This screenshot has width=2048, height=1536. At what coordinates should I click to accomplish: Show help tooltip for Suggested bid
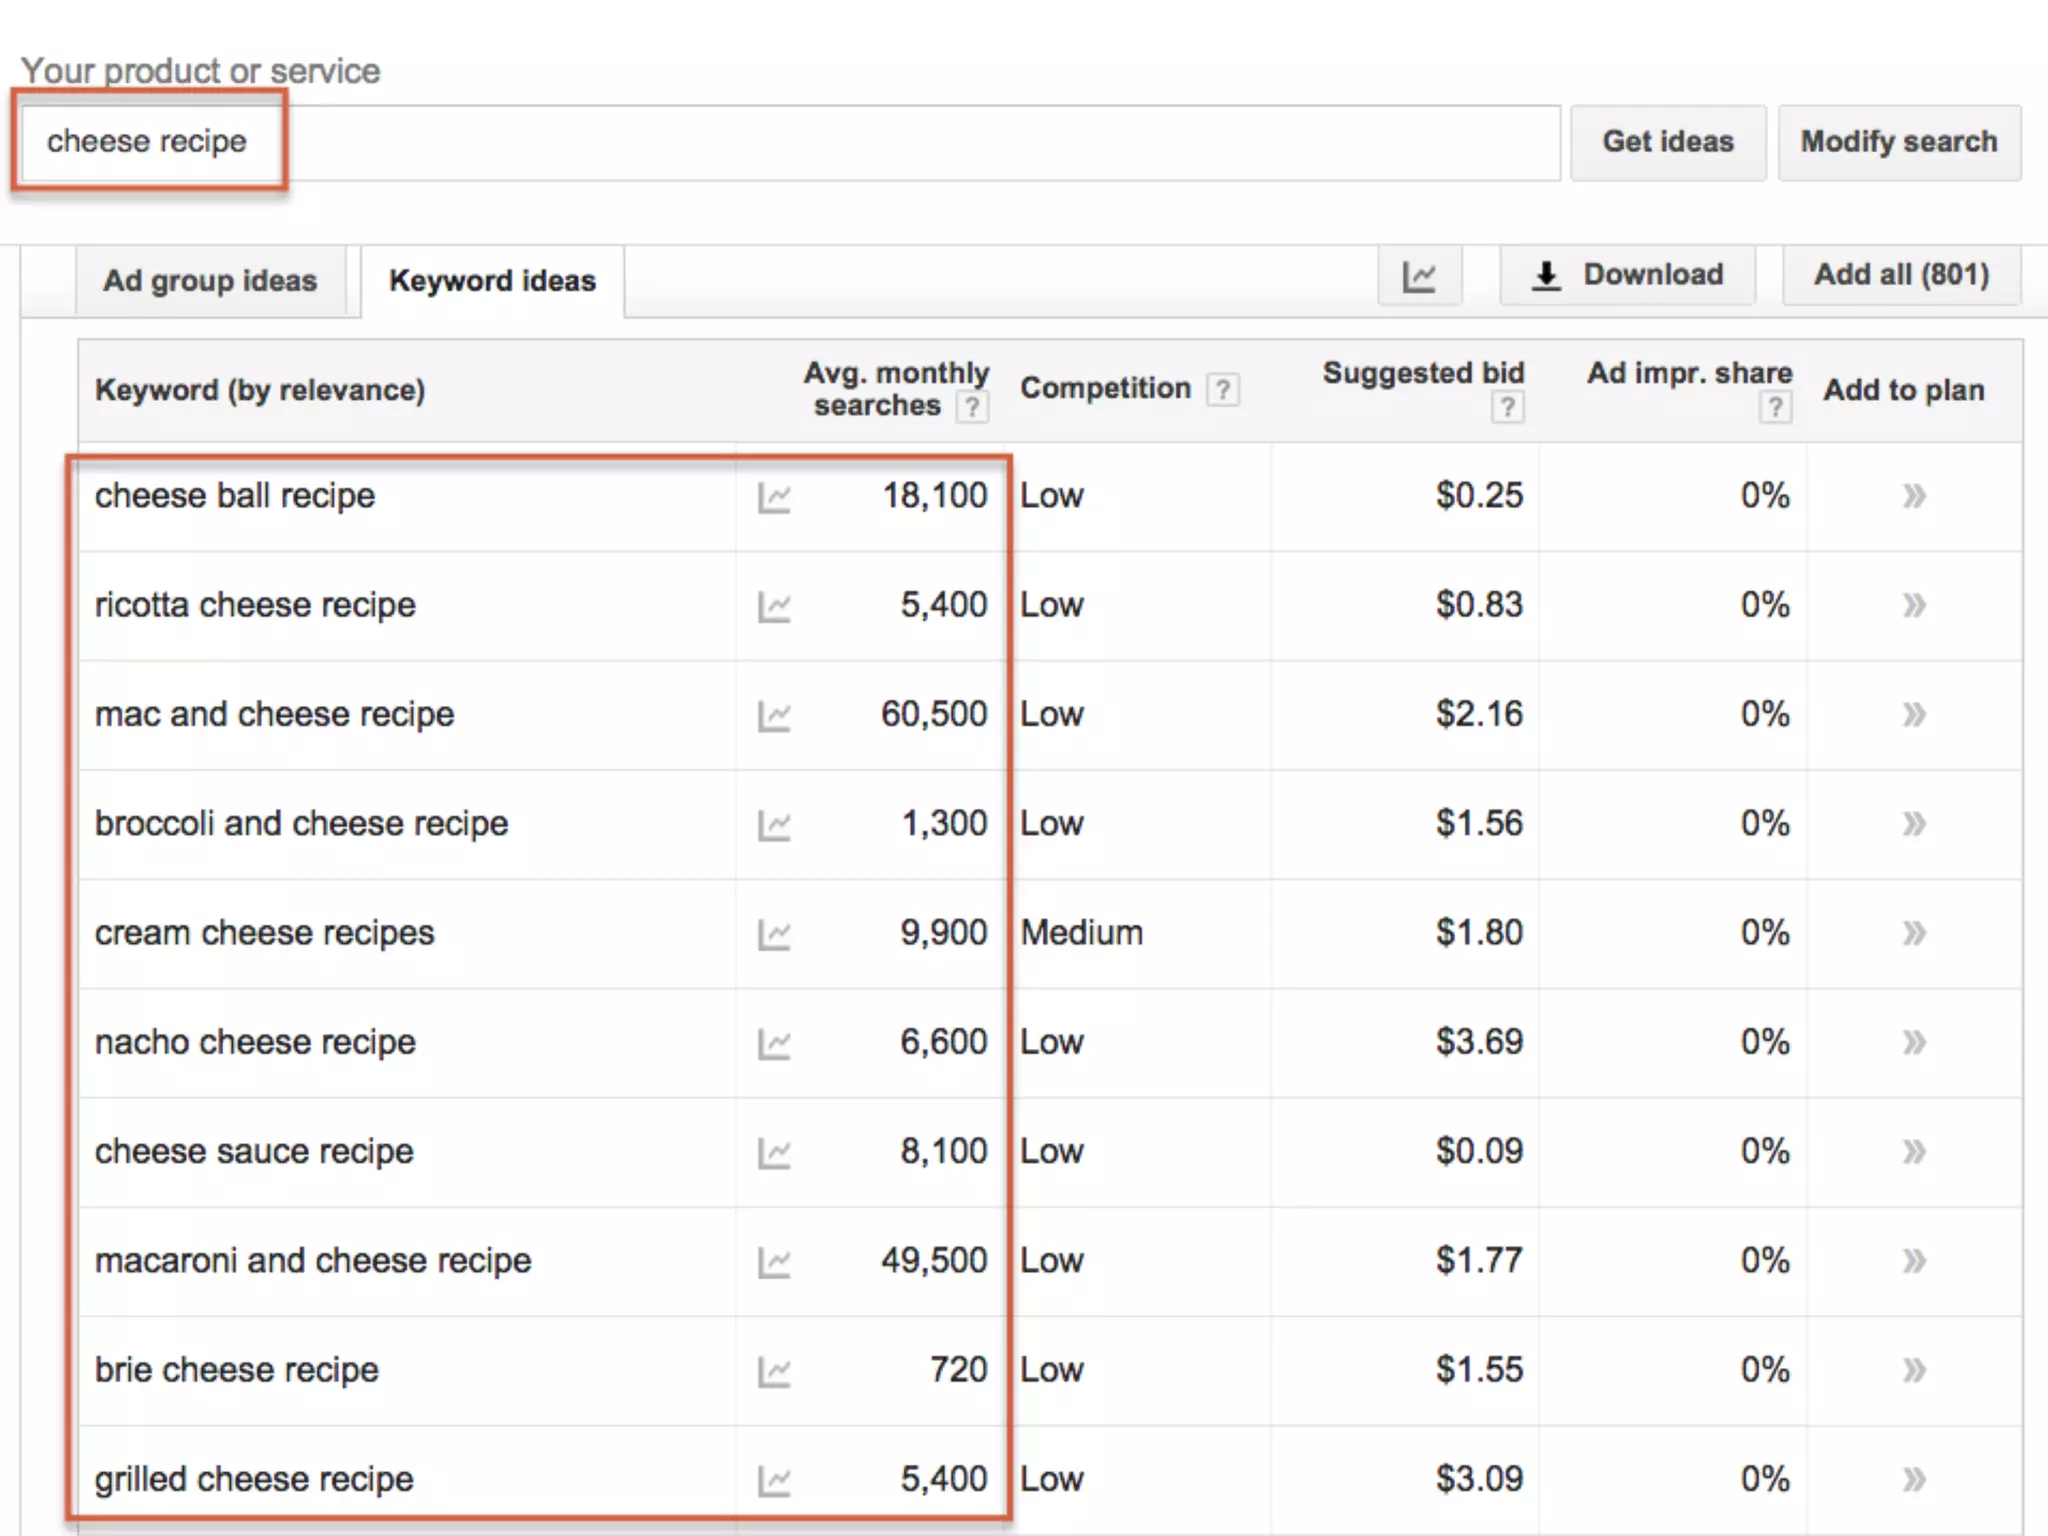tap(1507, 407)
